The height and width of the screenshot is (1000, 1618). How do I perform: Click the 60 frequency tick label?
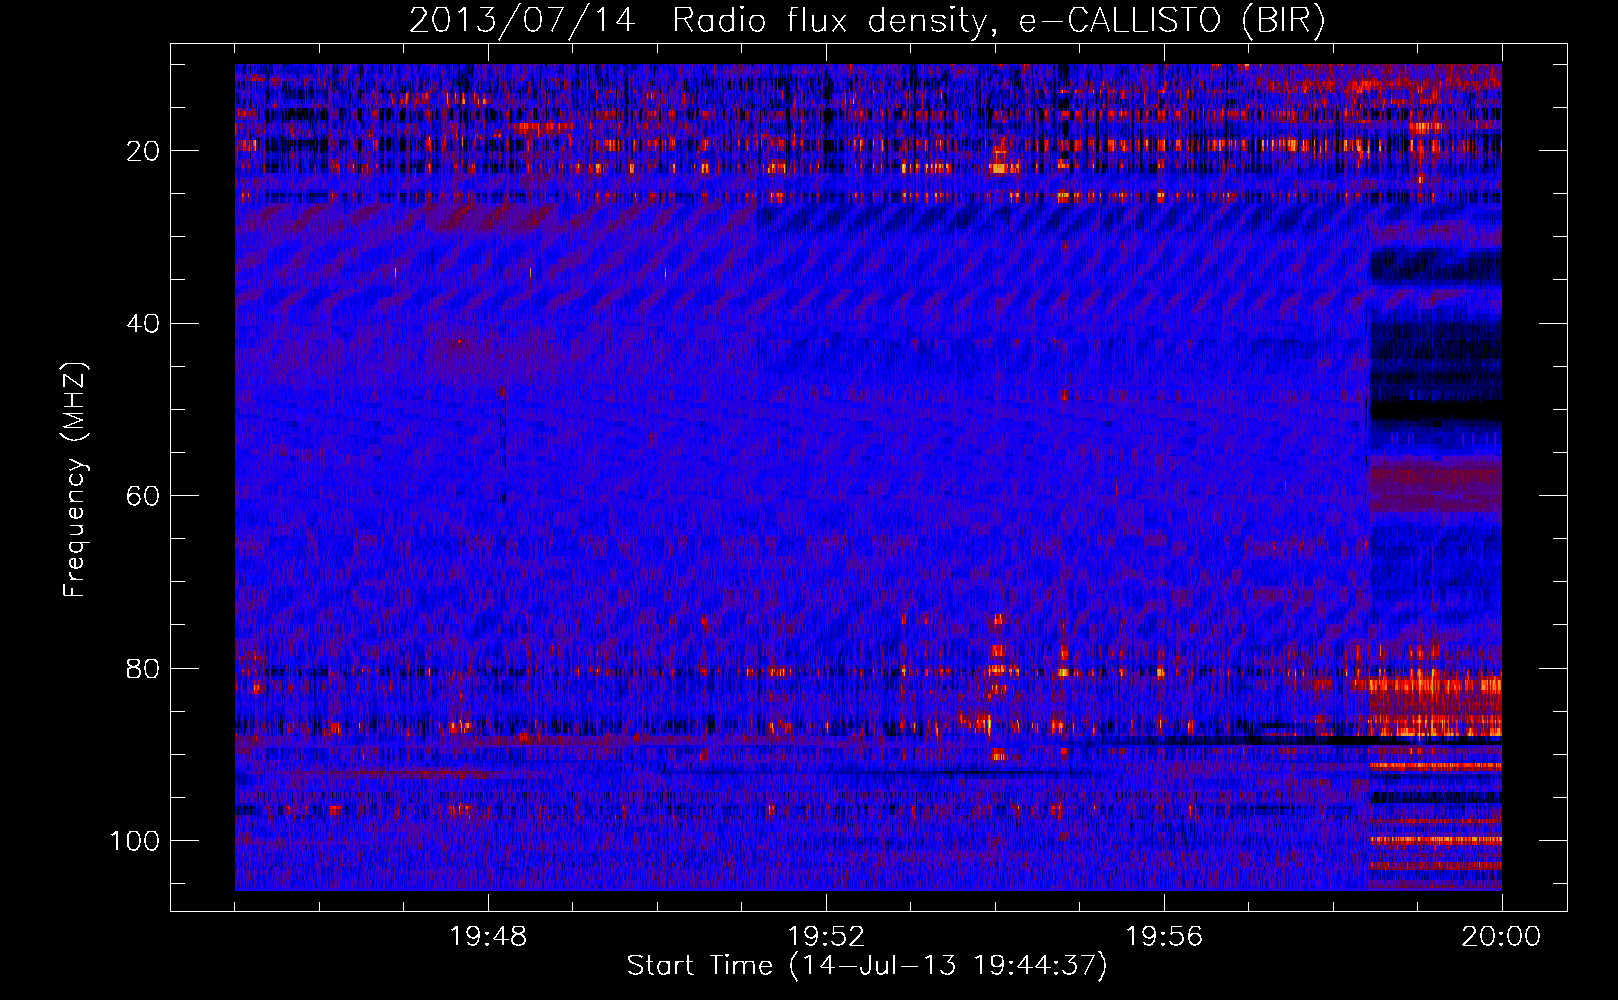tap(144, 496)
